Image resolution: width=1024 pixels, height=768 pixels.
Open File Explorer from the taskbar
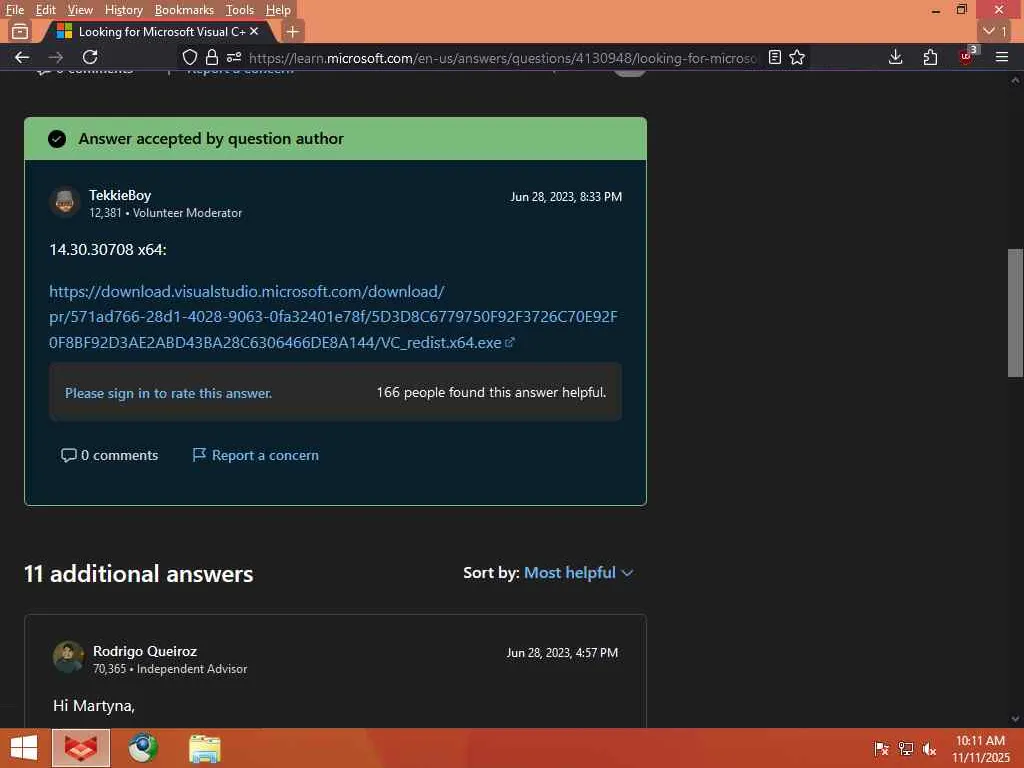pyautogui.click(x=205, y=748)
